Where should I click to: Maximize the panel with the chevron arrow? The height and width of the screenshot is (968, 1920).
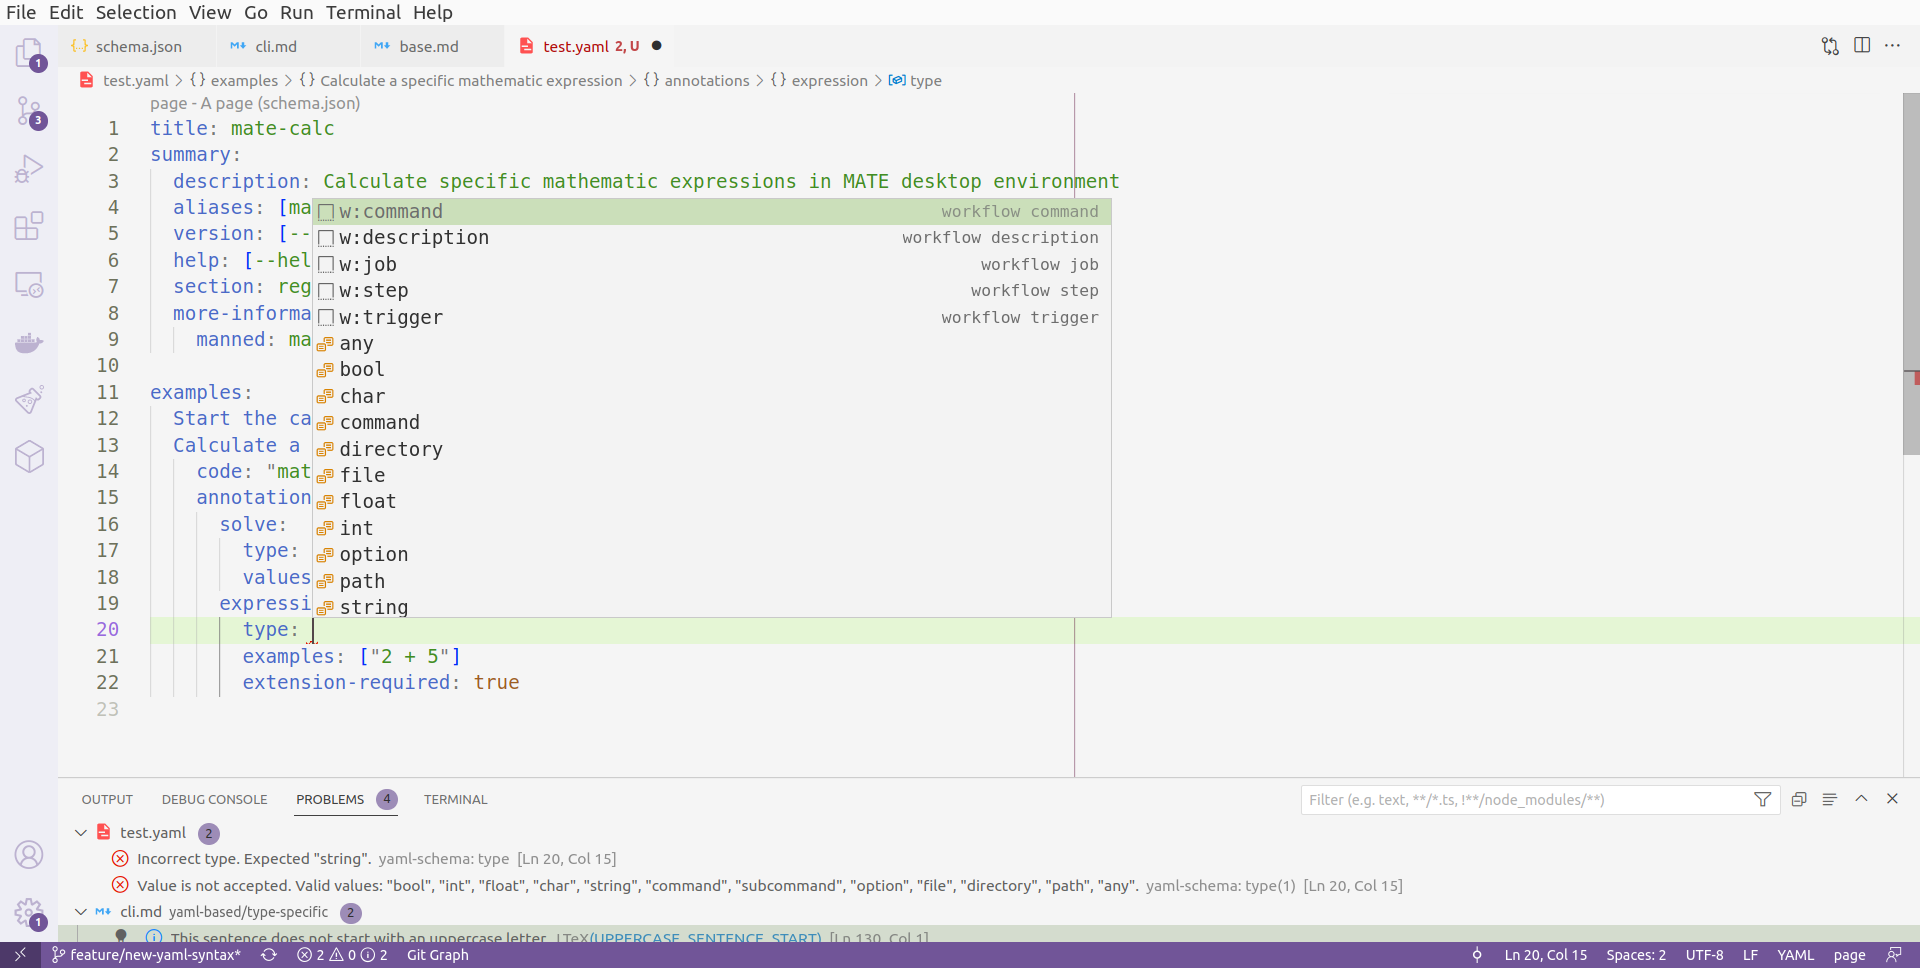(1861, 799)
